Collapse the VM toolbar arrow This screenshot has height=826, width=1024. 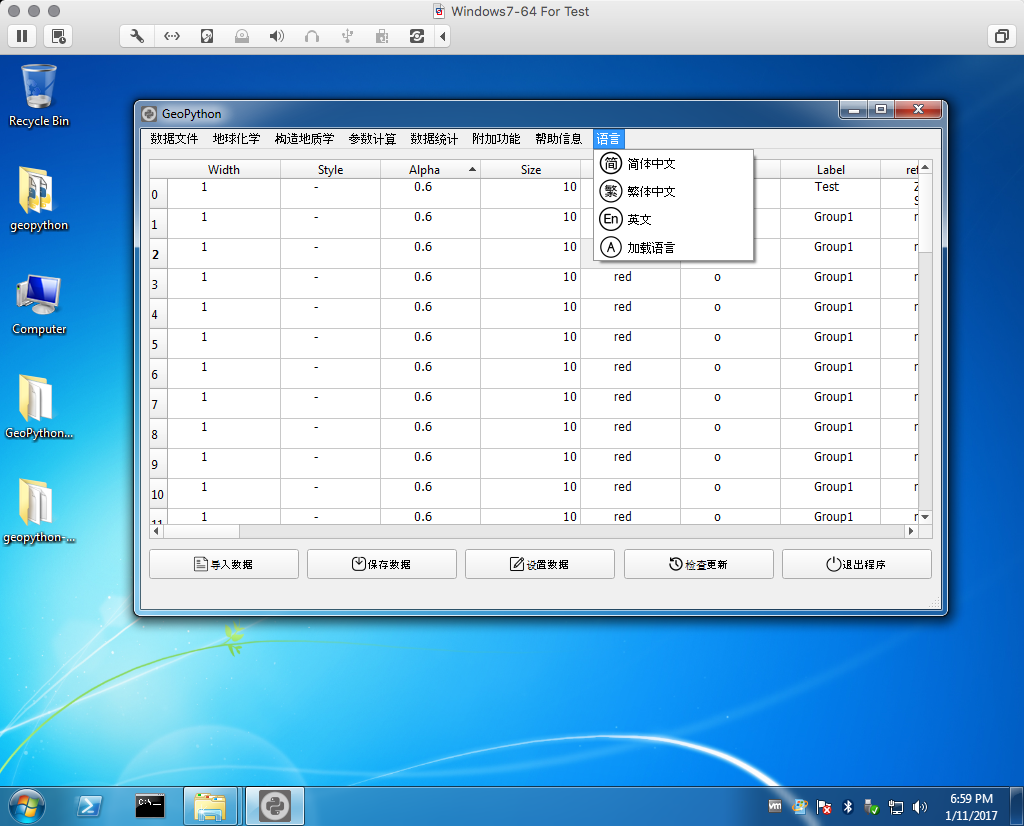pyautogui.click(x=443, y=36)
